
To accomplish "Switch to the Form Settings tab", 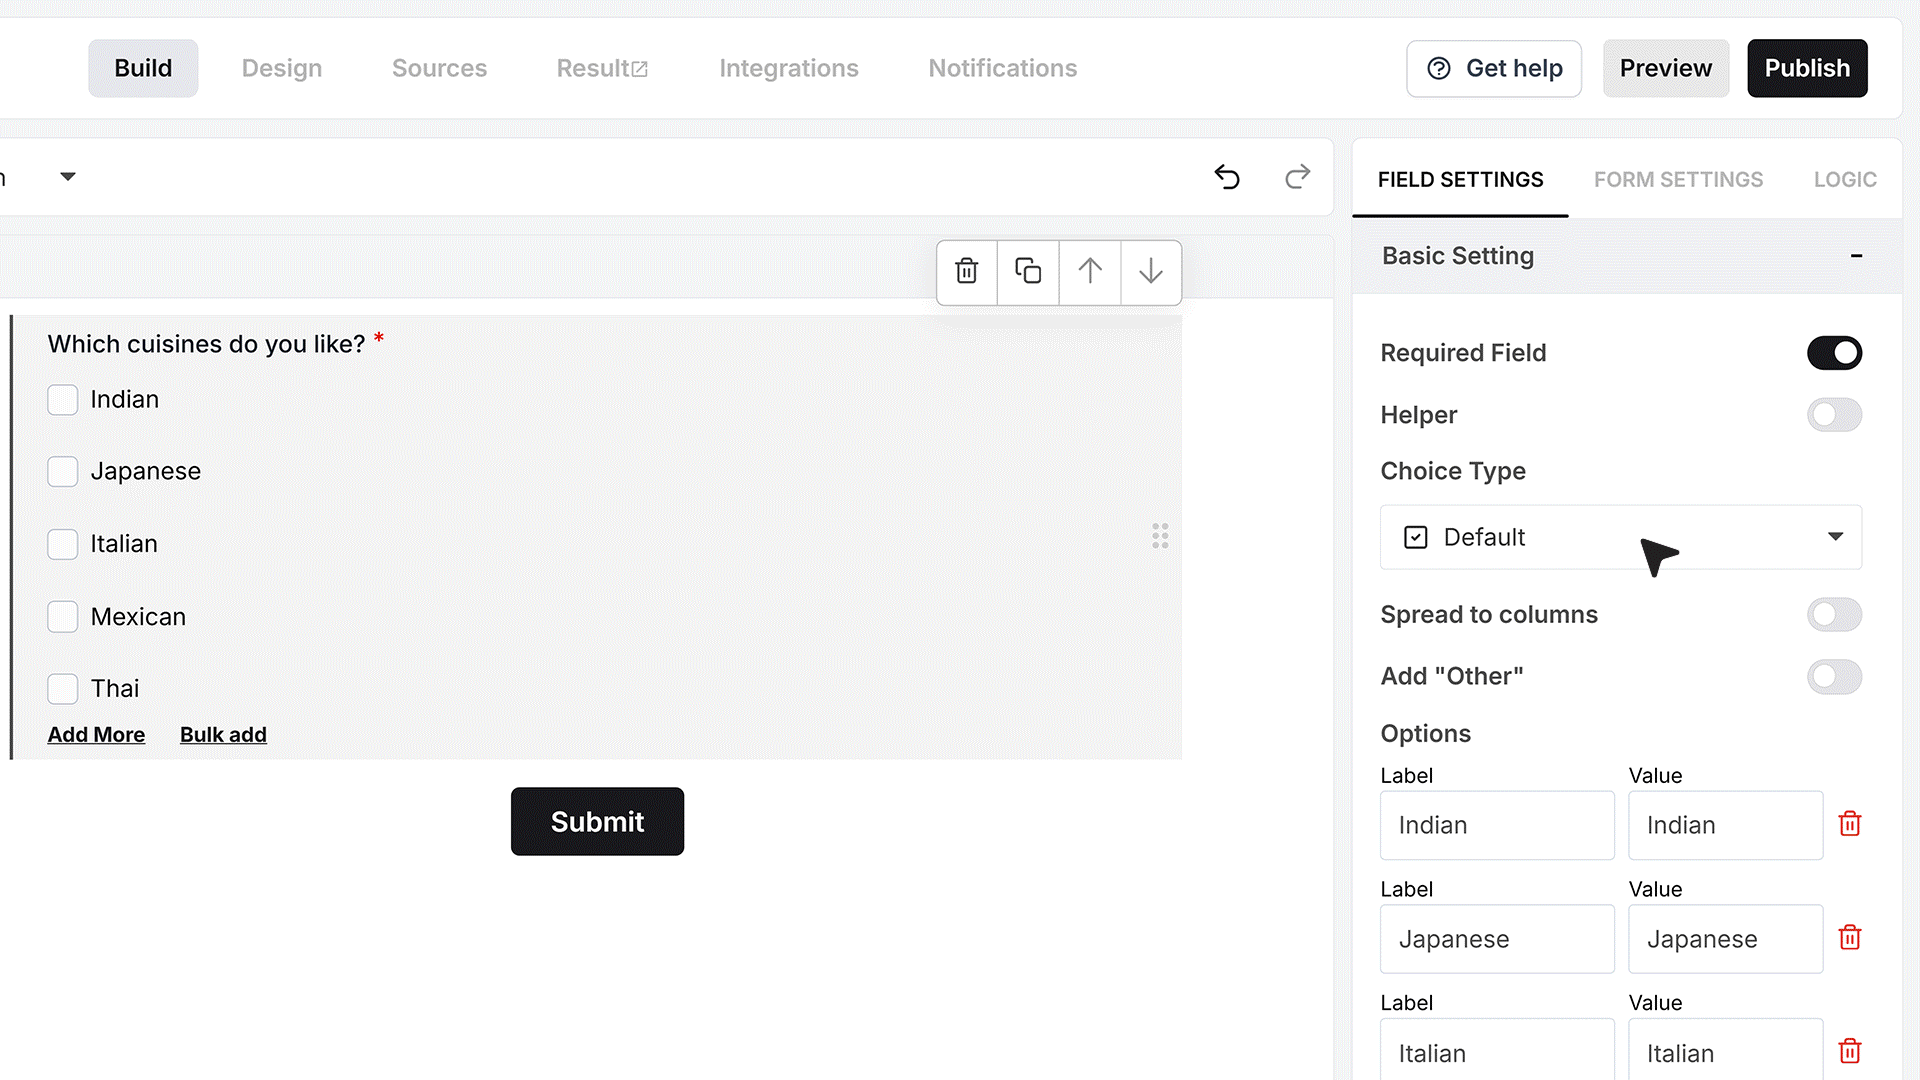I will (1678, 180).
